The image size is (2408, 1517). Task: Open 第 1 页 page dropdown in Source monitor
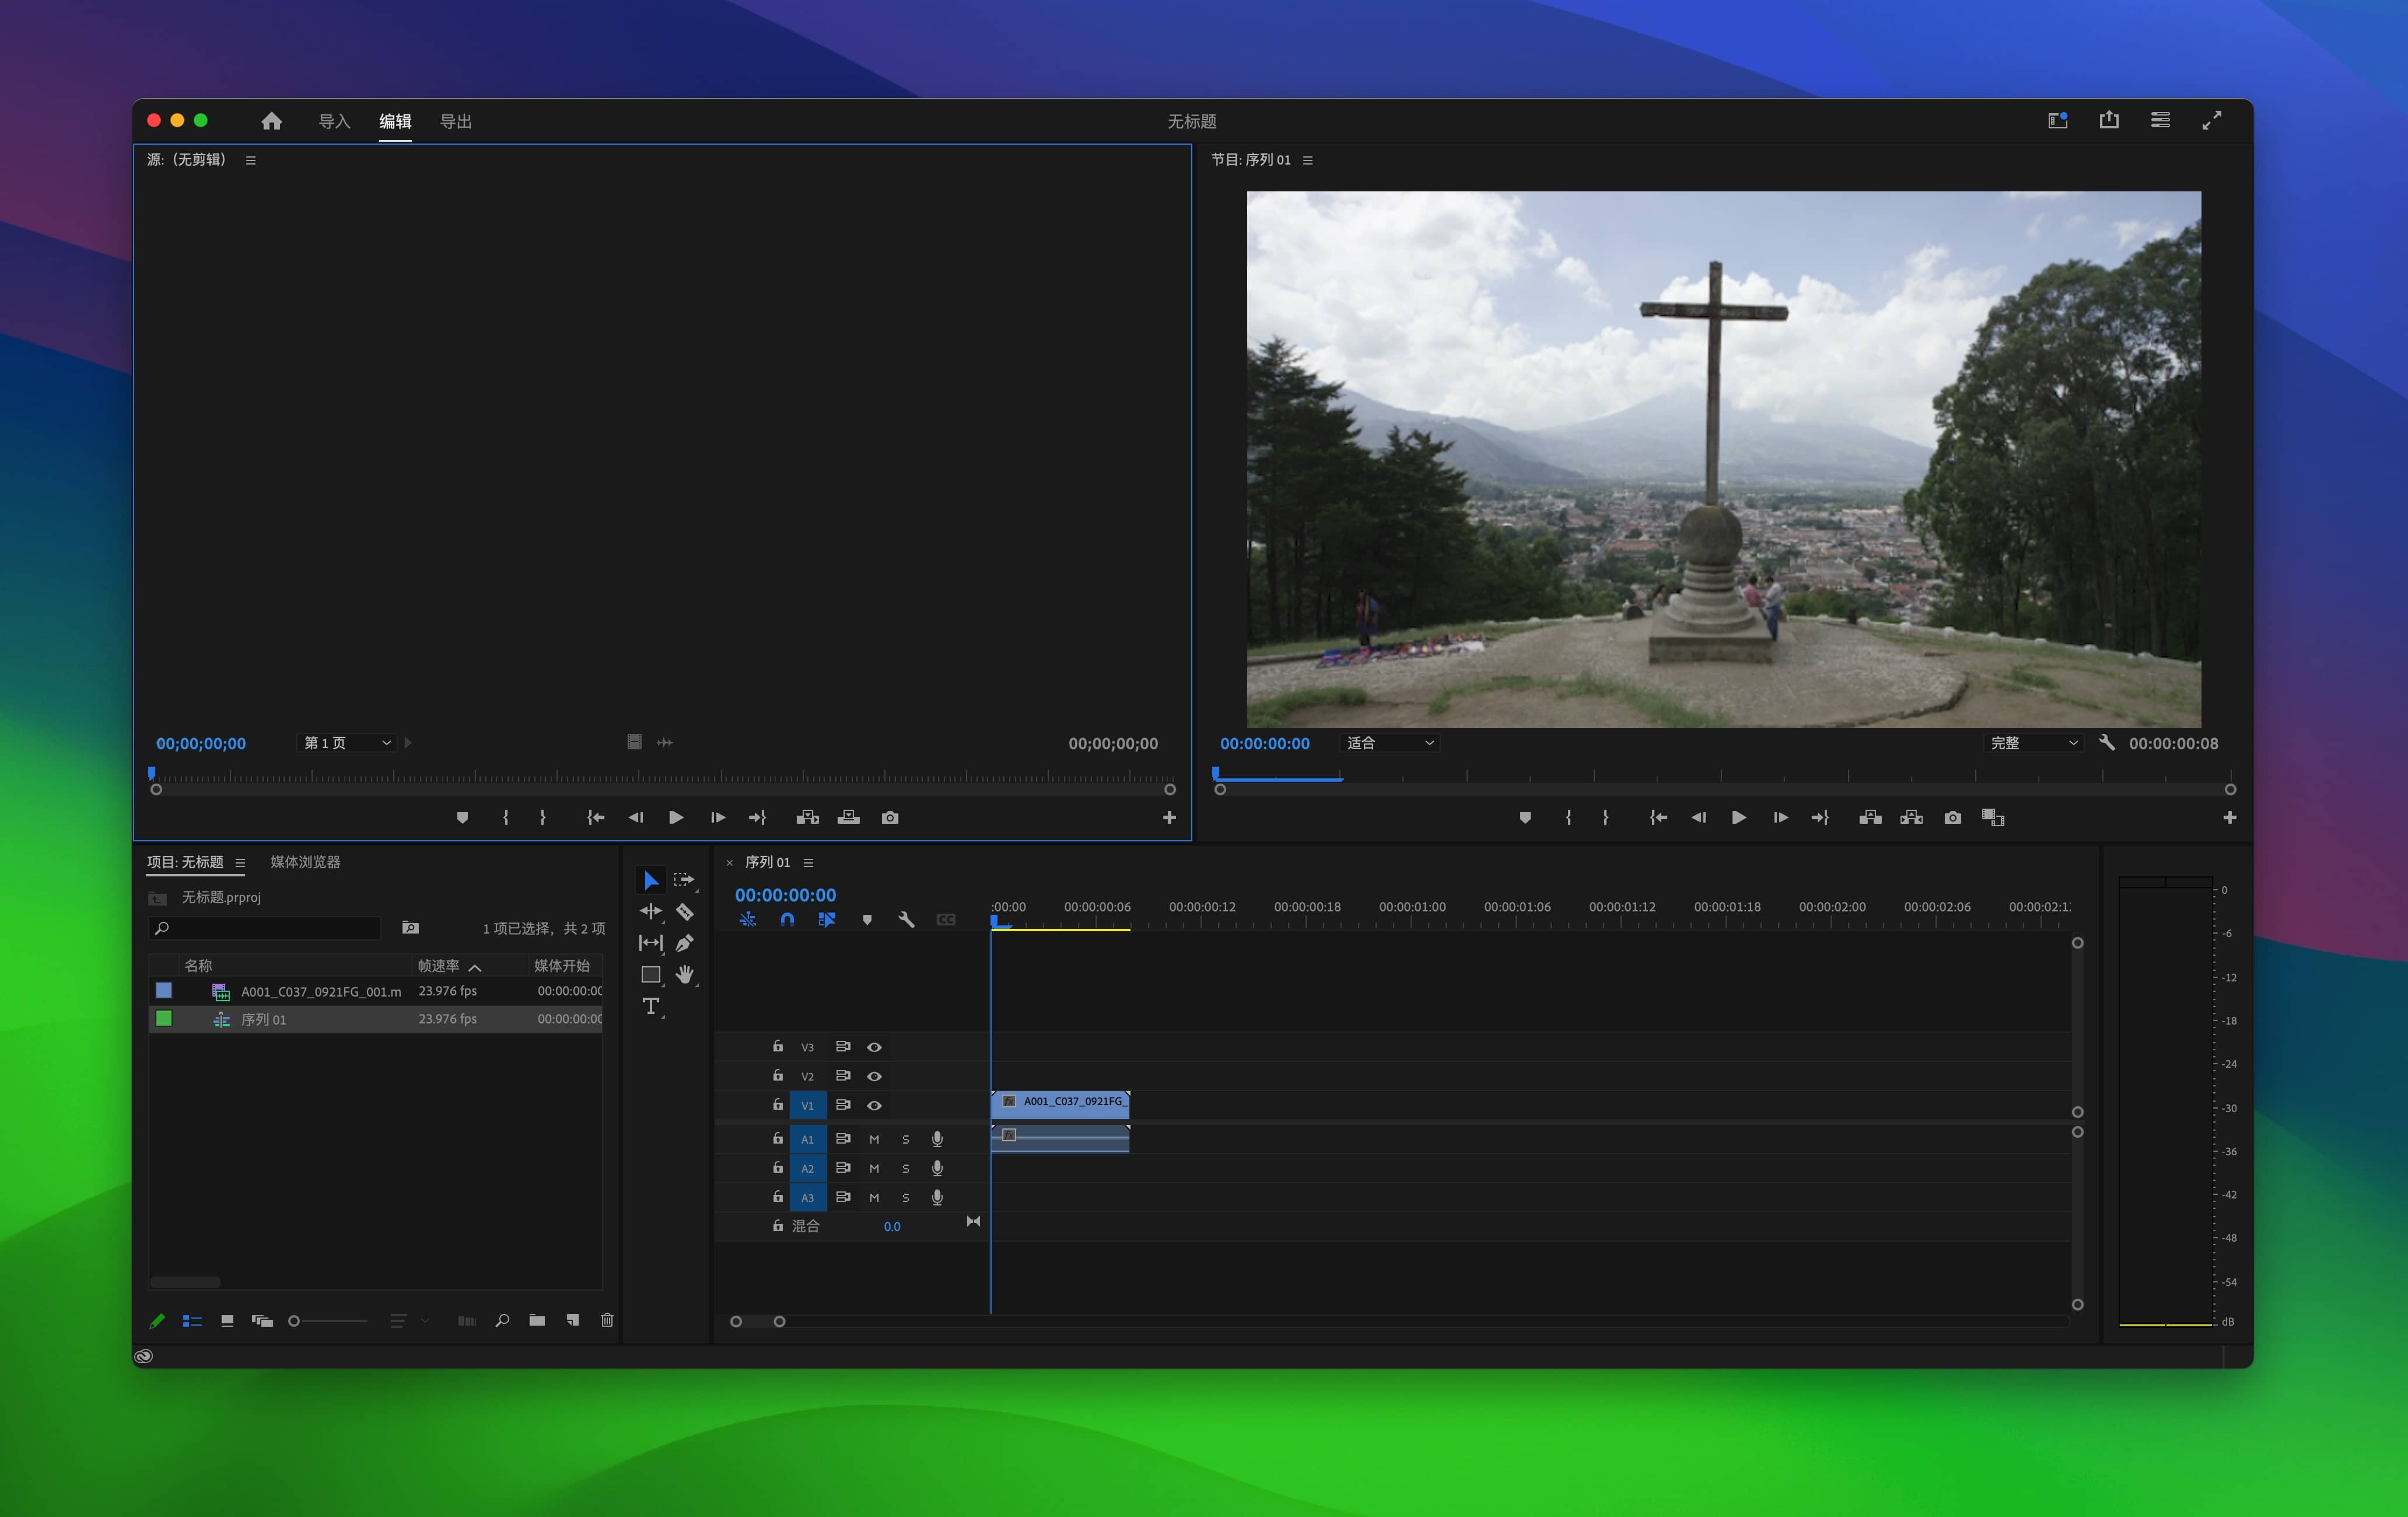coord(347,743)
